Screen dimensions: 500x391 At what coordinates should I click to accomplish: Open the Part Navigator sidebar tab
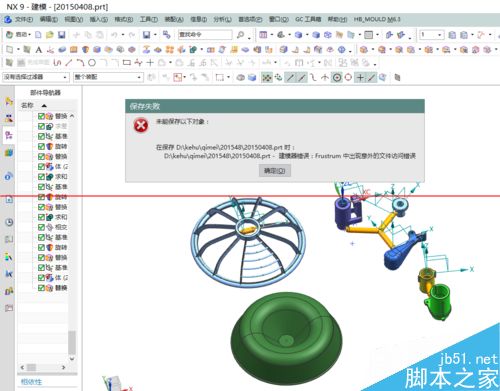[x=9, y=135]
